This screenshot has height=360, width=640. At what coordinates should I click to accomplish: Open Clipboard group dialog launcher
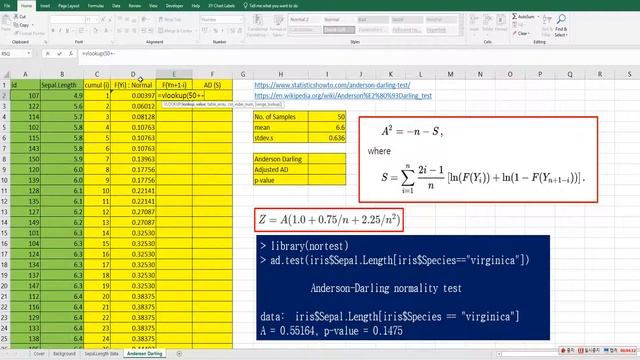click(x=46, y=42)
